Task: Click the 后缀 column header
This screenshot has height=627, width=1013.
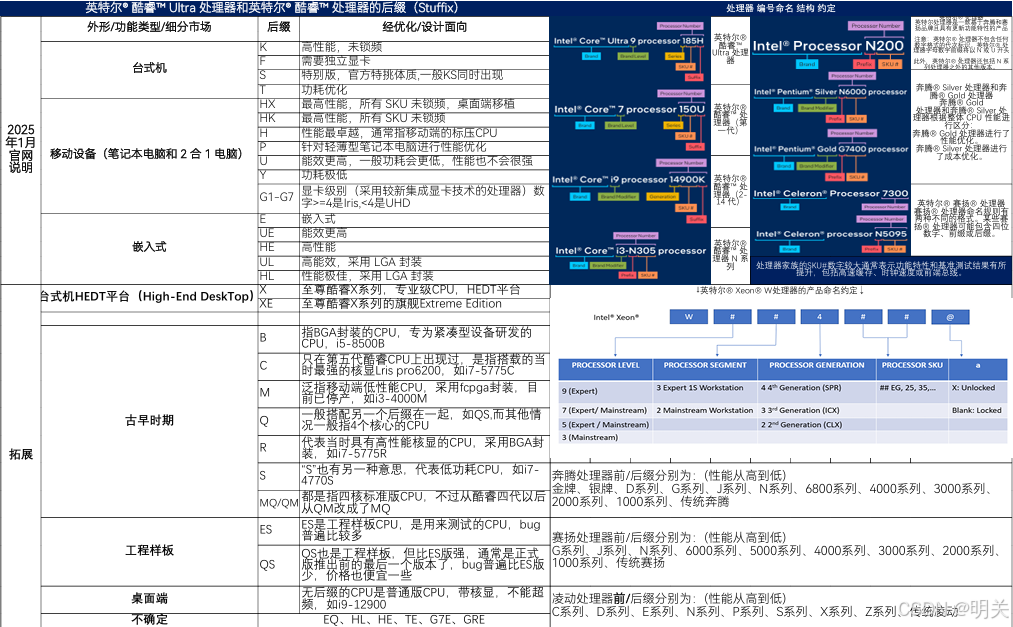Action: point(278,27)
